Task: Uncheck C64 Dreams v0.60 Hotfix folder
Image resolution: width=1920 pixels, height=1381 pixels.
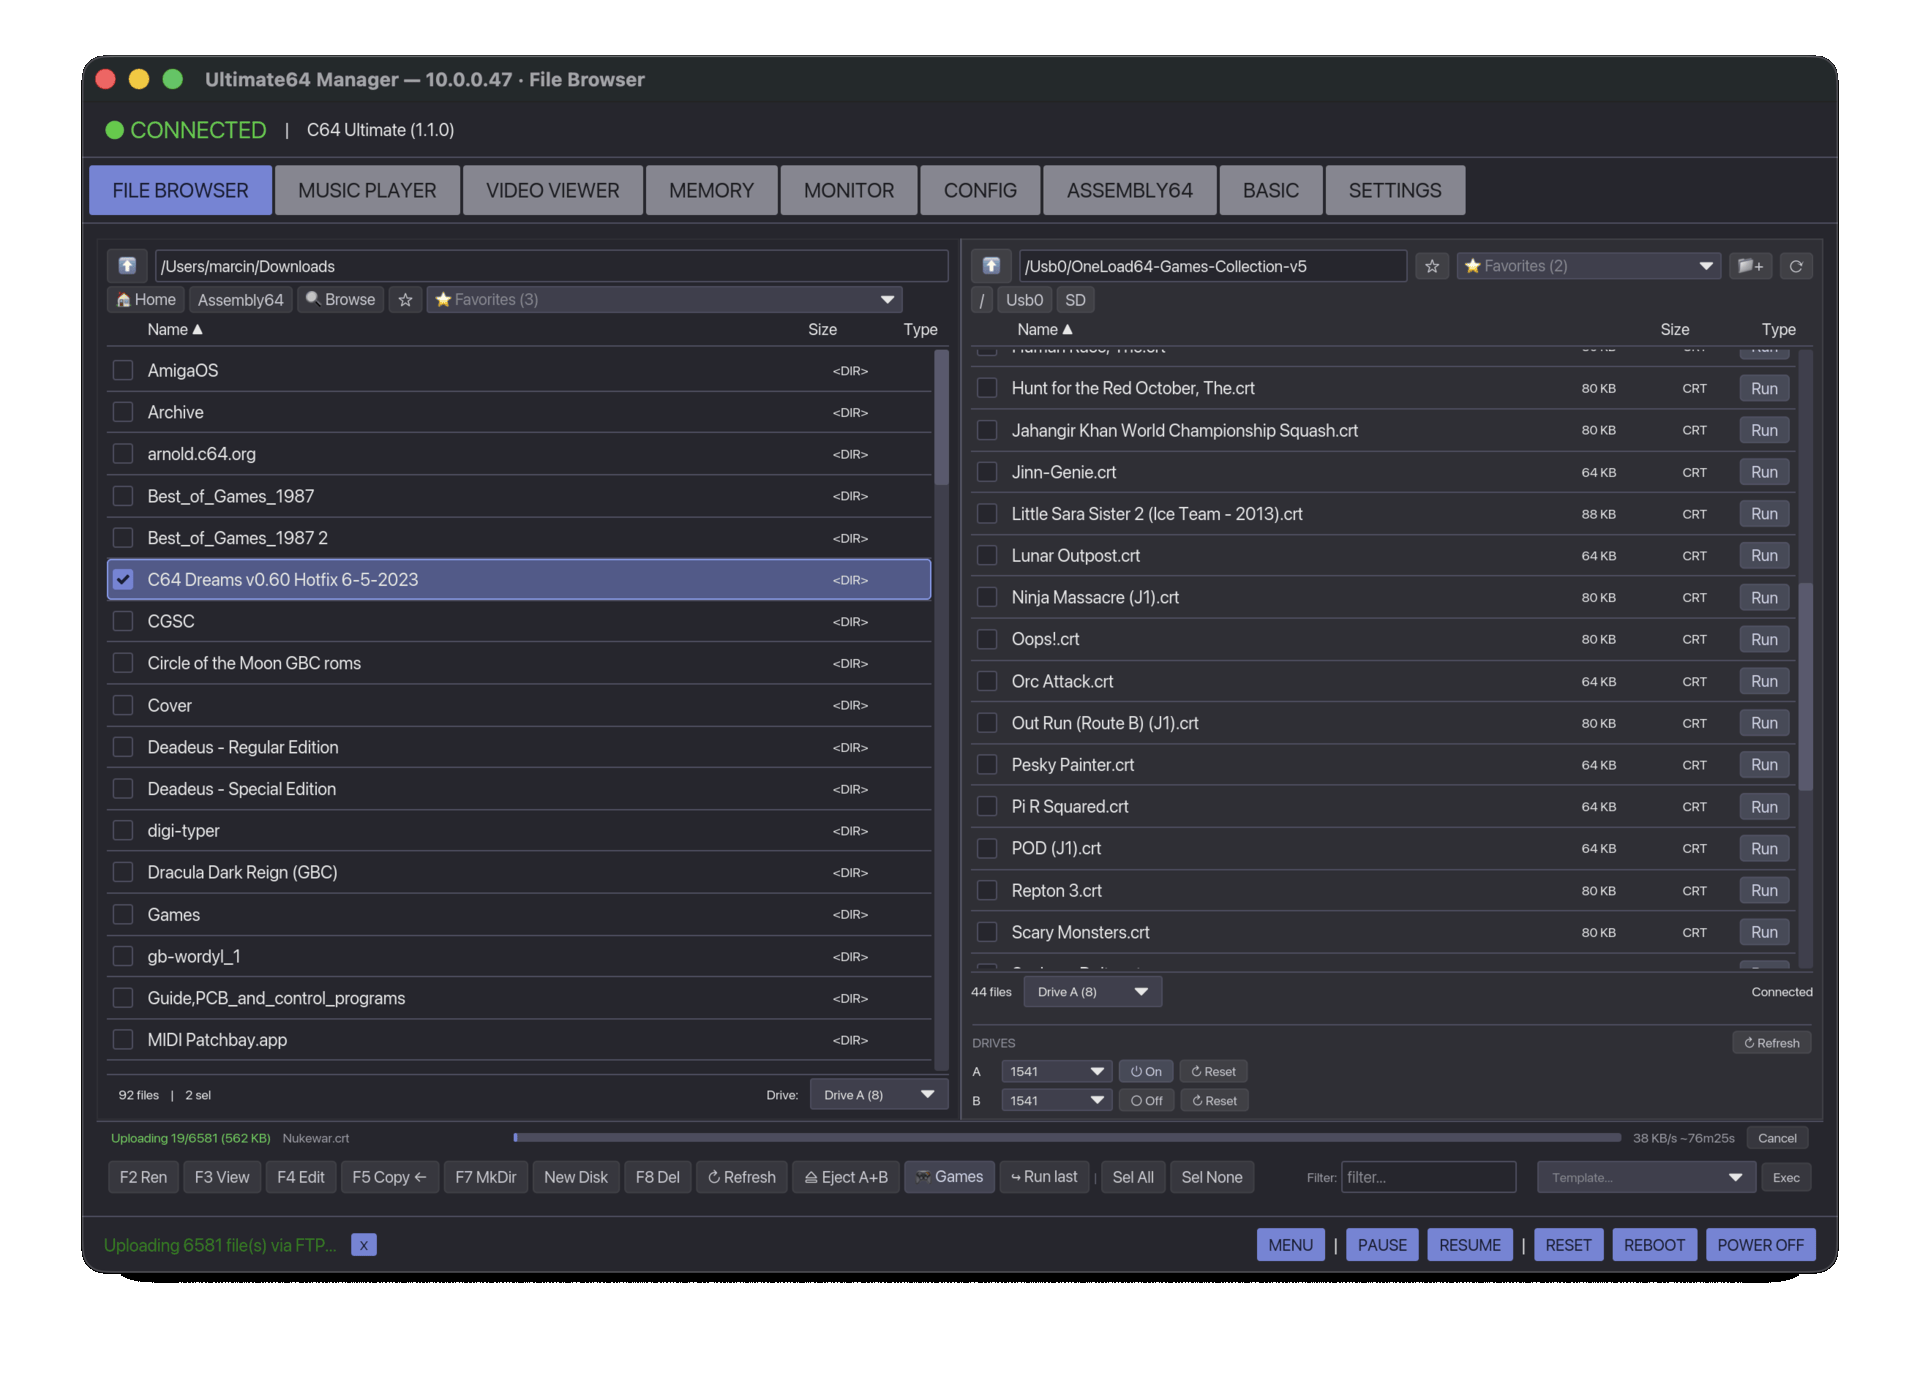Action: click(123, 580)
